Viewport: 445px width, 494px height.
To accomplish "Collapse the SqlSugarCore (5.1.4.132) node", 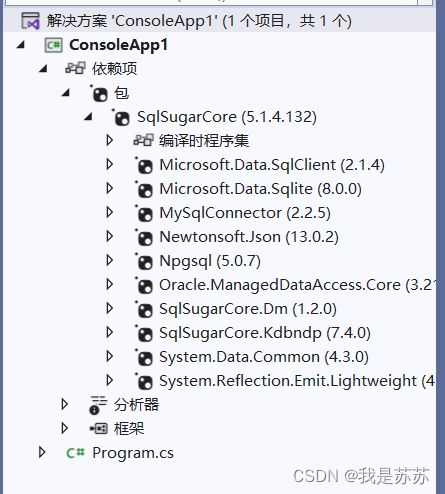I will (88, 116).
